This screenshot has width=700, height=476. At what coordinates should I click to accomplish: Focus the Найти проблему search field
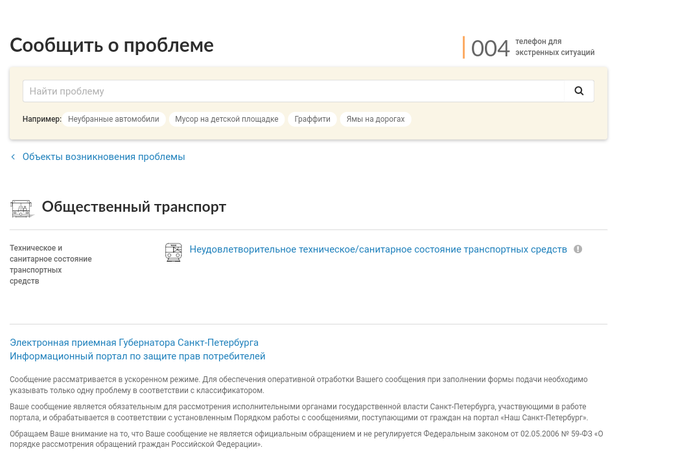[x=295, y=91]
